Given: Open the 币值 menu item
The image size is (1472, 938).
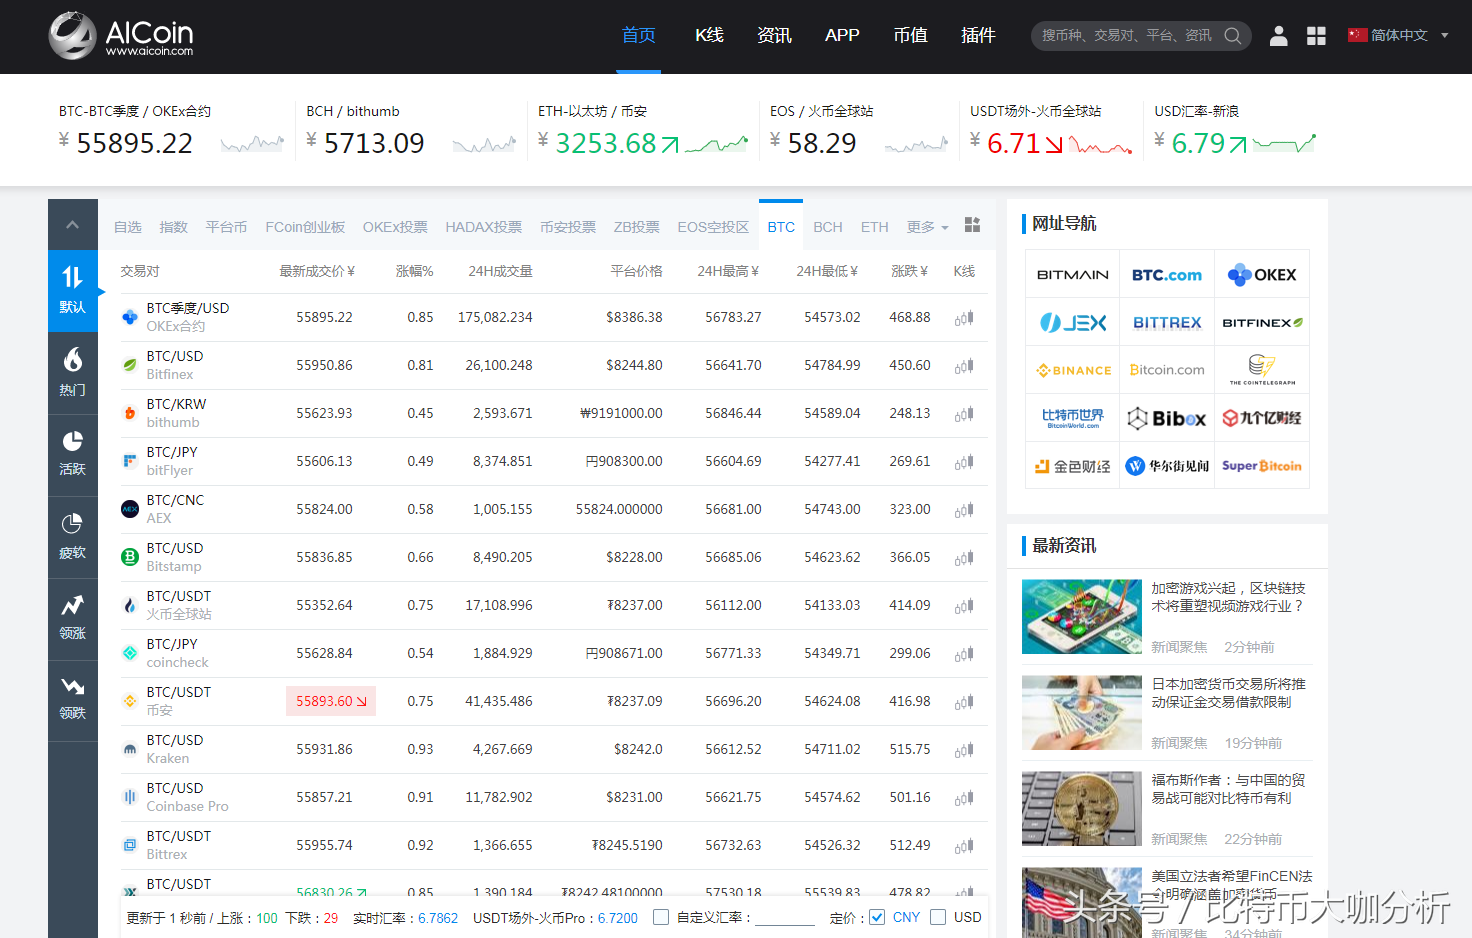Looking at the screenshot, I should [x=910, y=35].
